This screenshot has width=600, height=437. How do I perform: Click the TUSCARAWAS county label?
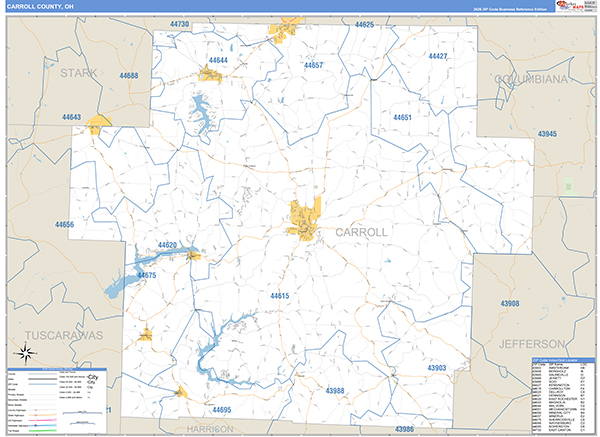pyautogui.click(x=64, y=336)
